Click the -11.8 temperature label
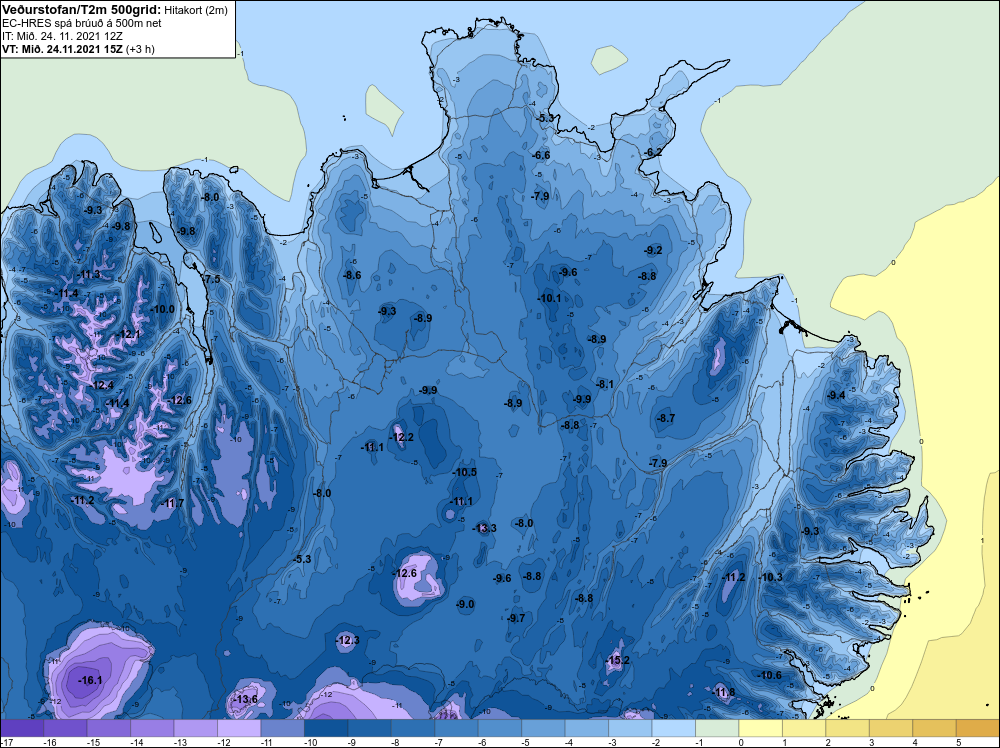Viewport: 1000px width, 748px height. pyautogui.click(x=723, y=693)
